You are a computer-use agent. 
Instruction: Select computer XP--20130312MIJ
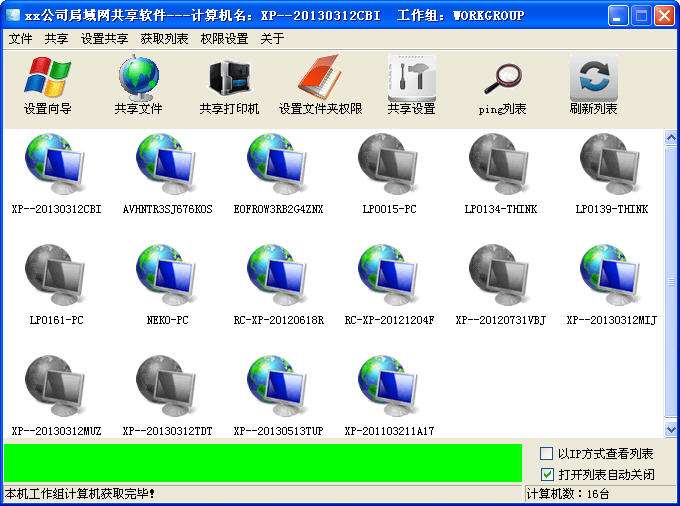pos(611,285)
